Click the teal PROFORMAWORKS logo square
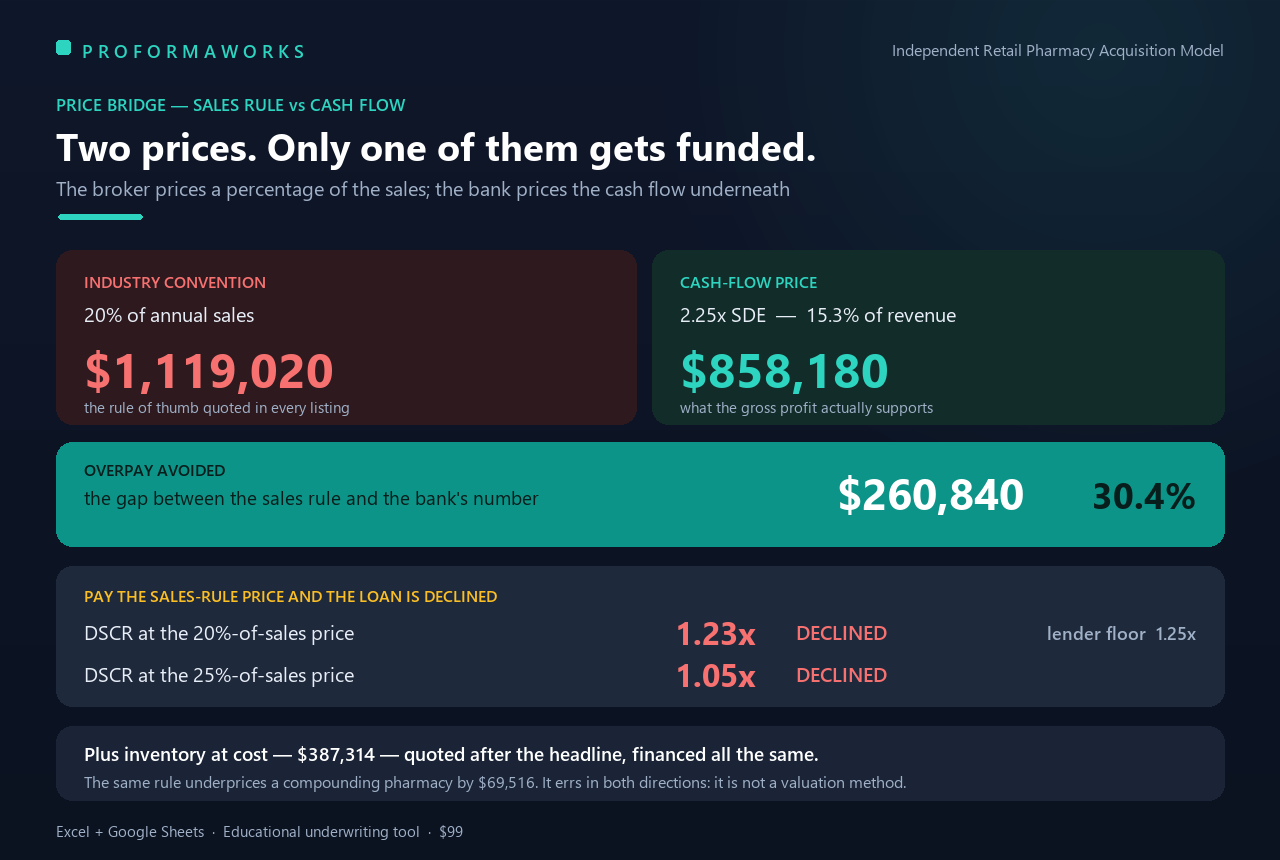This screenshot has width=1280, height=860. coord(63,47)
